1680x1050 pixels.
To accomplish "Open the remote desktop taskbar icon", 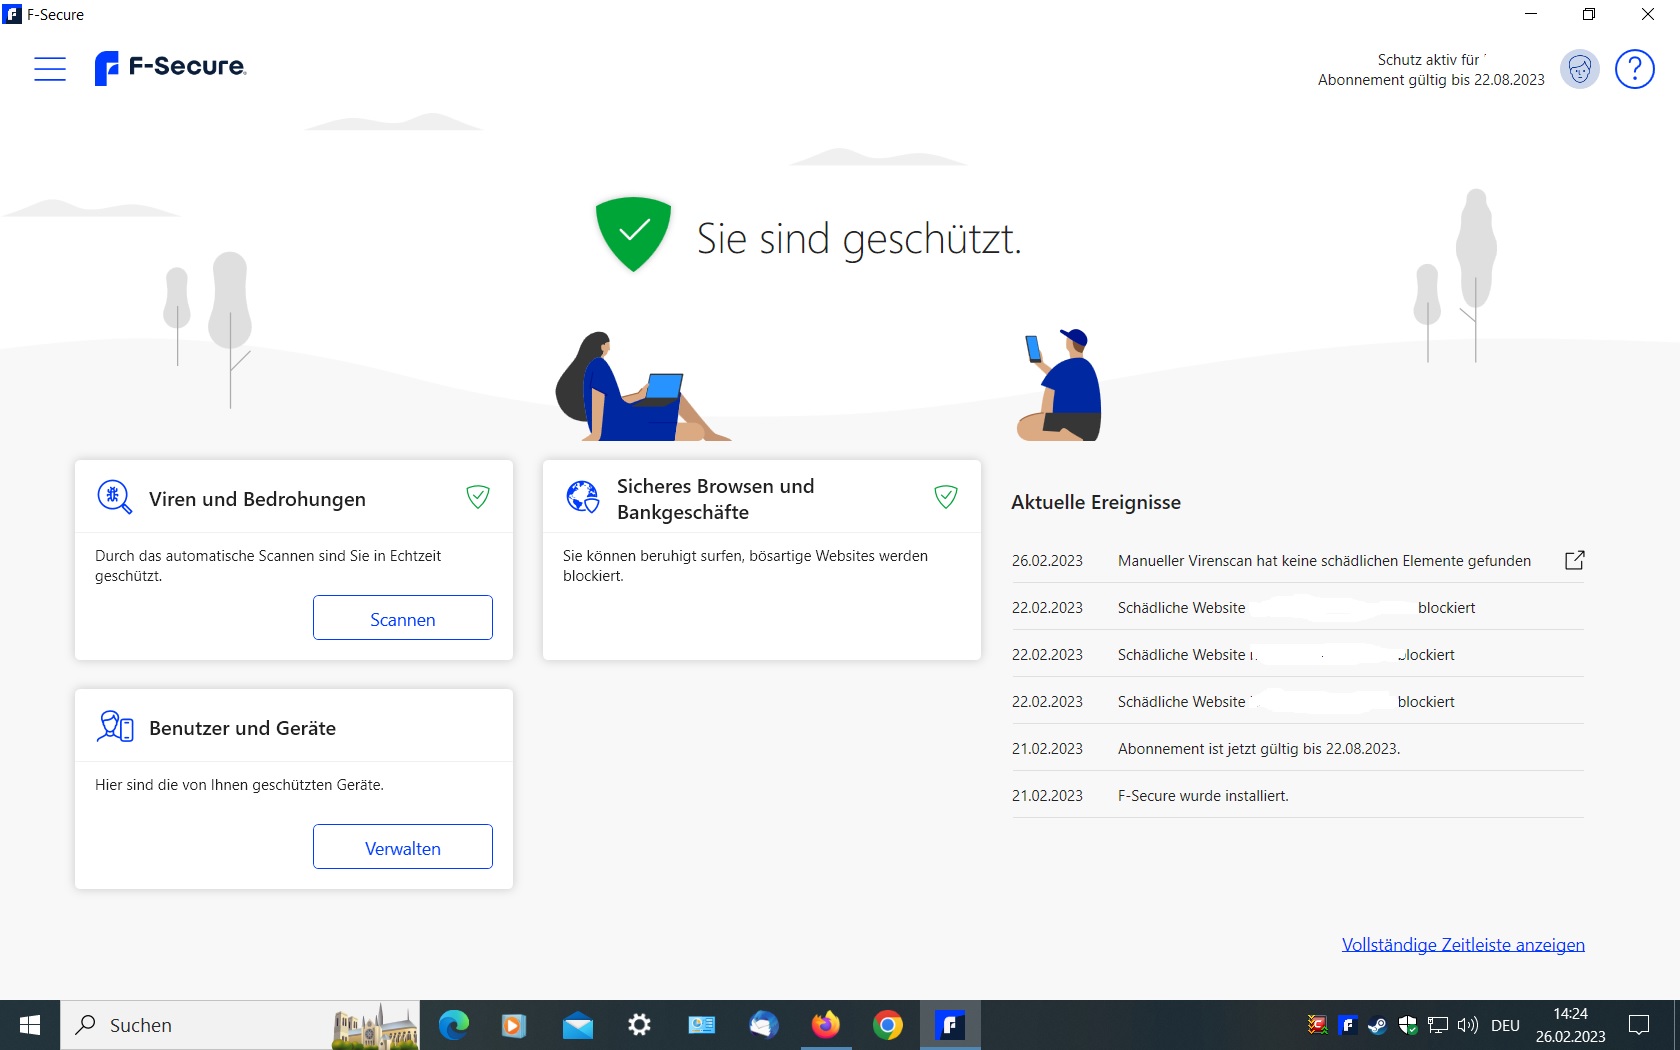I will point(701,1025).
